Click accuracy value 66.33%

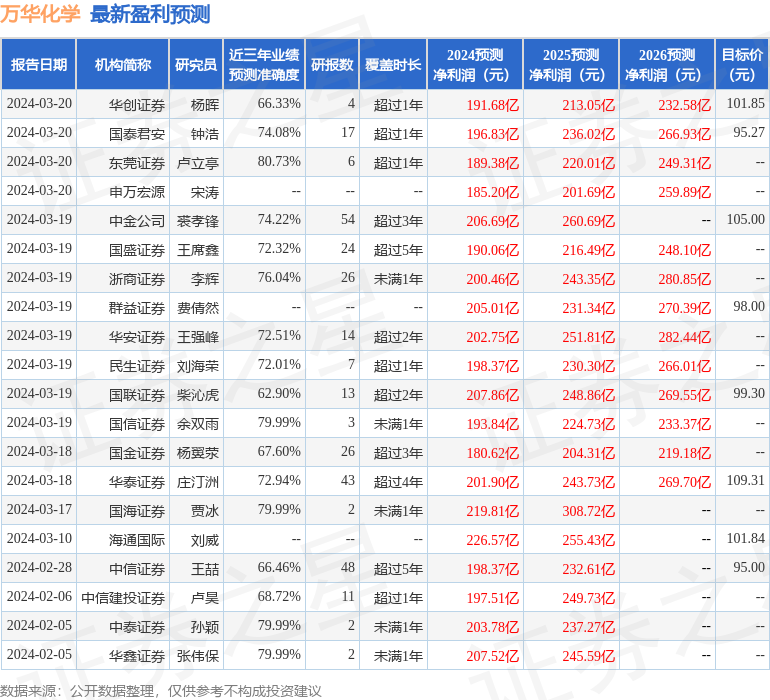point(279,103)
